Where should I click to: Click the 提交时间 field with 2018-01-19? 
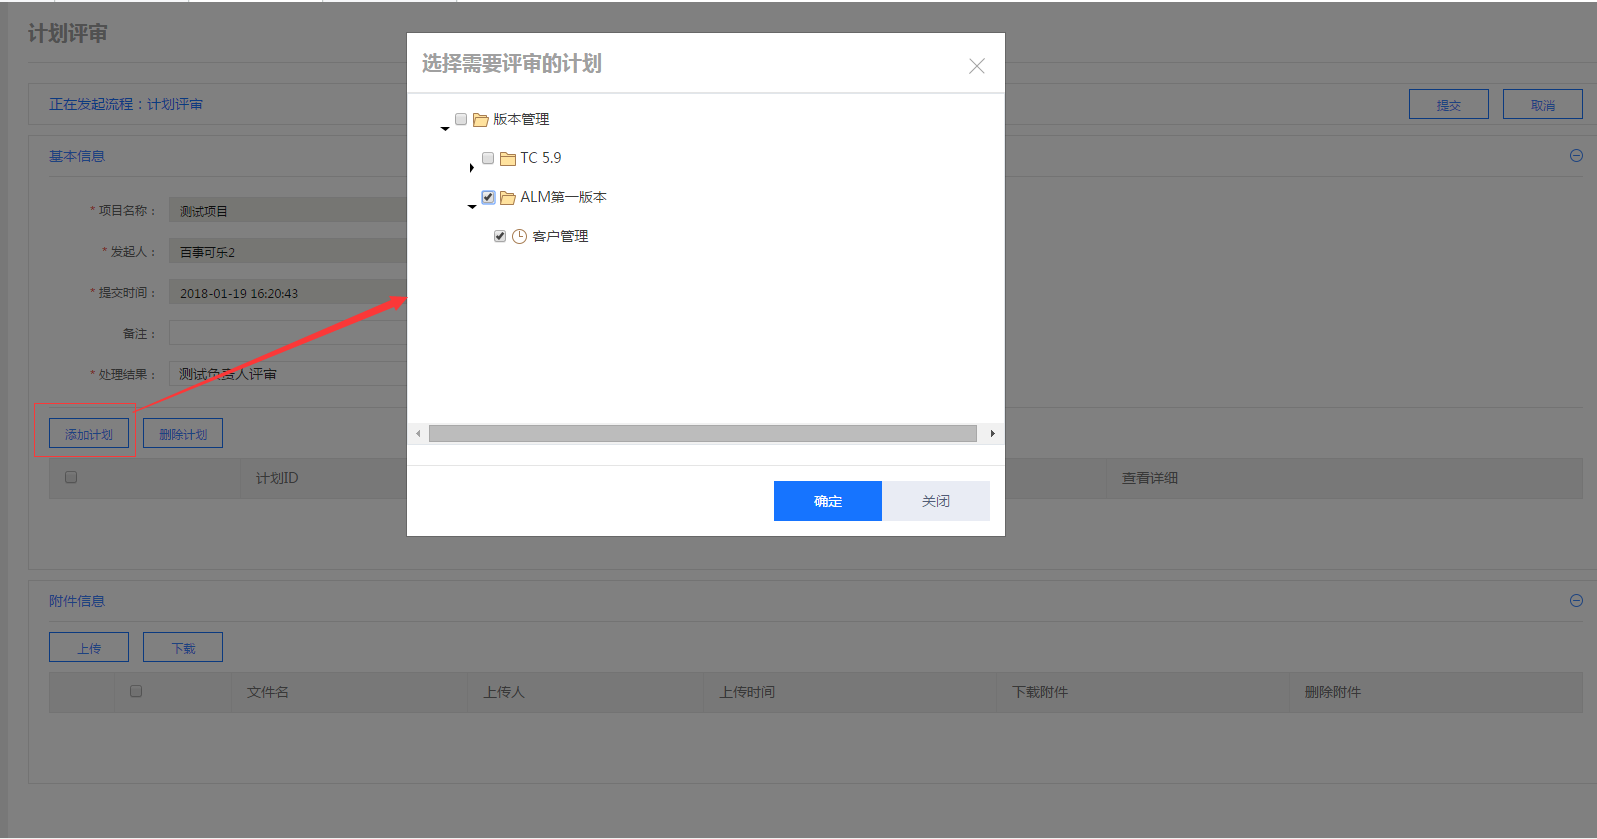click(288, 292)
